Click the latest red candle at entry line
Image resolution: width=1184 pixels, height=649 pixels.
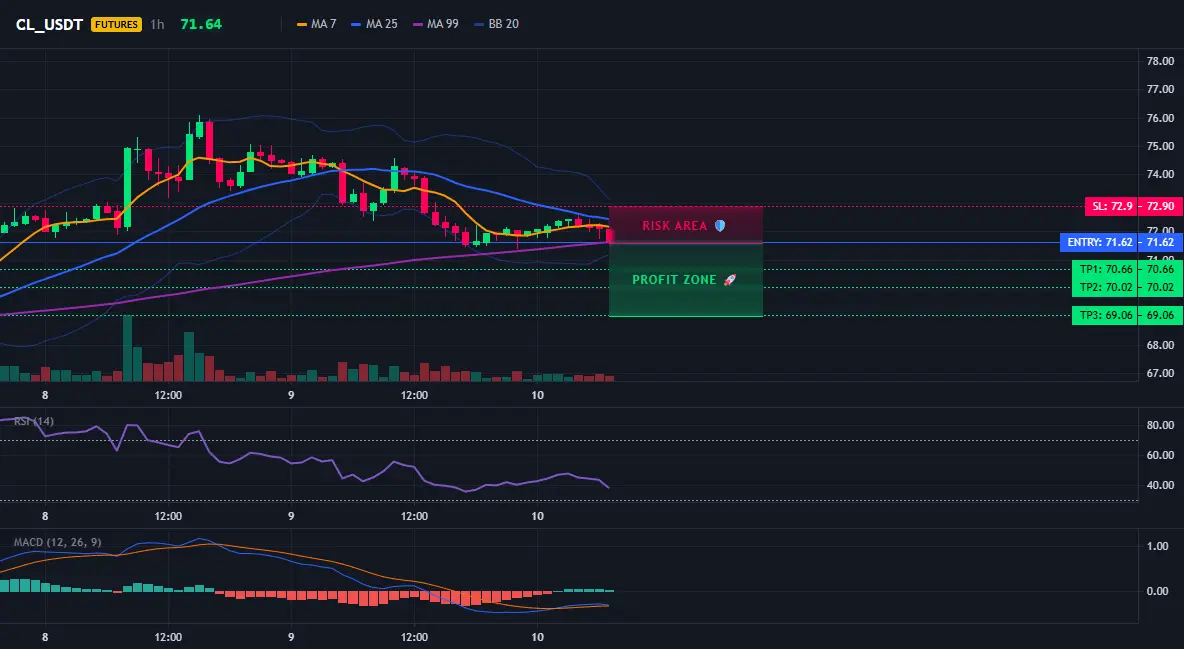pyautogui.click(x=609, y=235)
